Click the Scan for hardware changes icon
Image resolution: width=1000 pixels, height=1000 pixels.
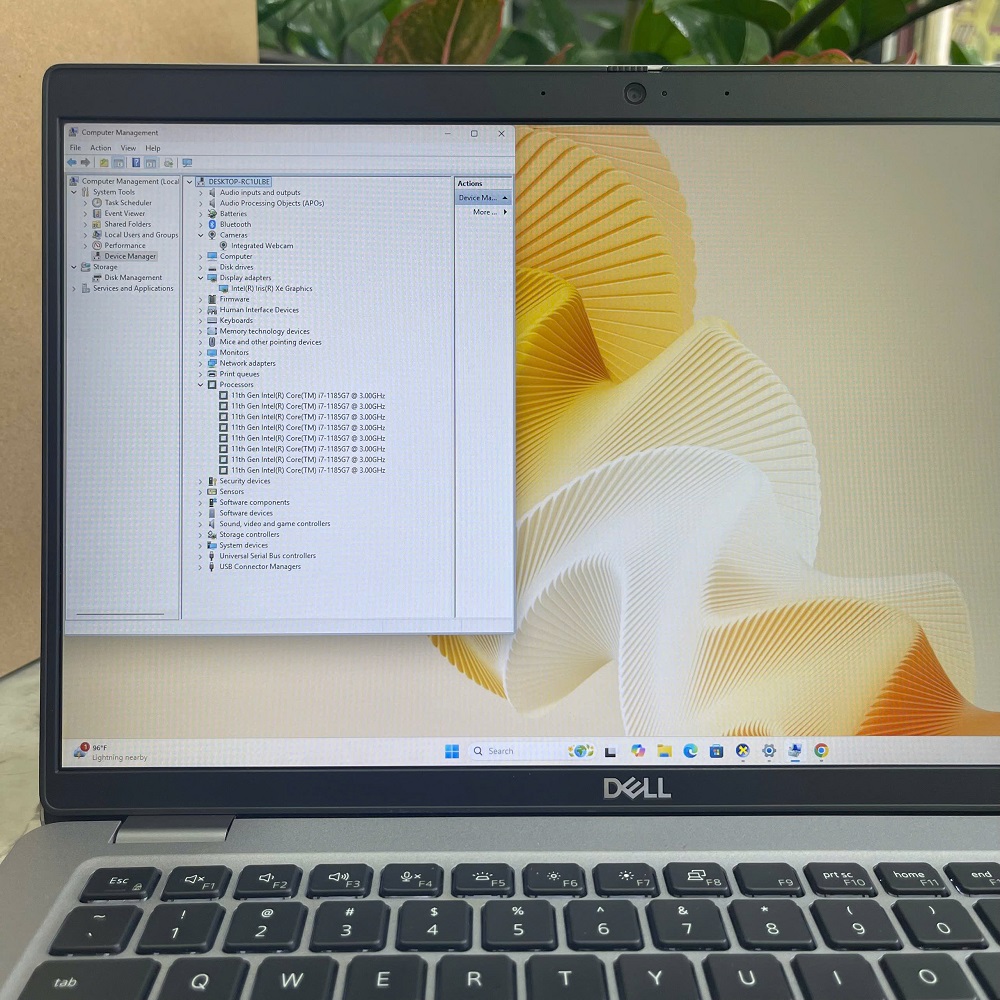(186, 163)
